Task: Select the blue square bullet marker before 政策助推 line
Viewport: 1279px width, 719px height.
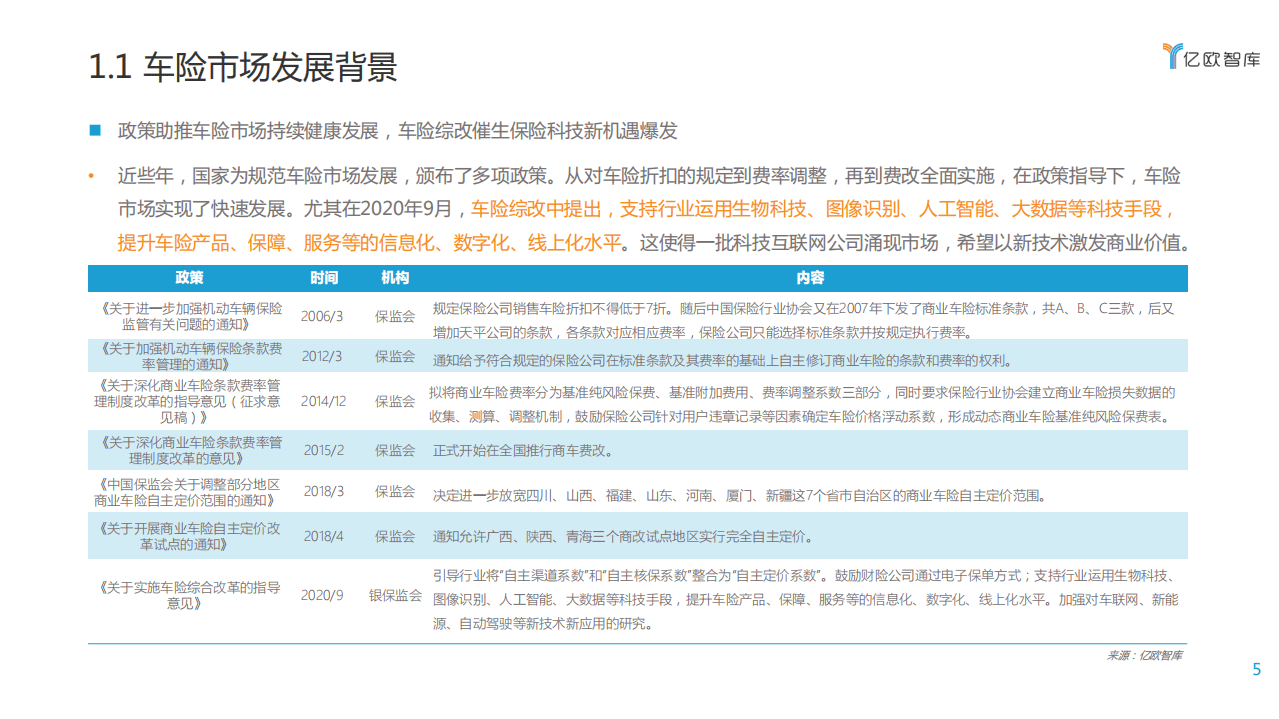Action: click(95, 129)
